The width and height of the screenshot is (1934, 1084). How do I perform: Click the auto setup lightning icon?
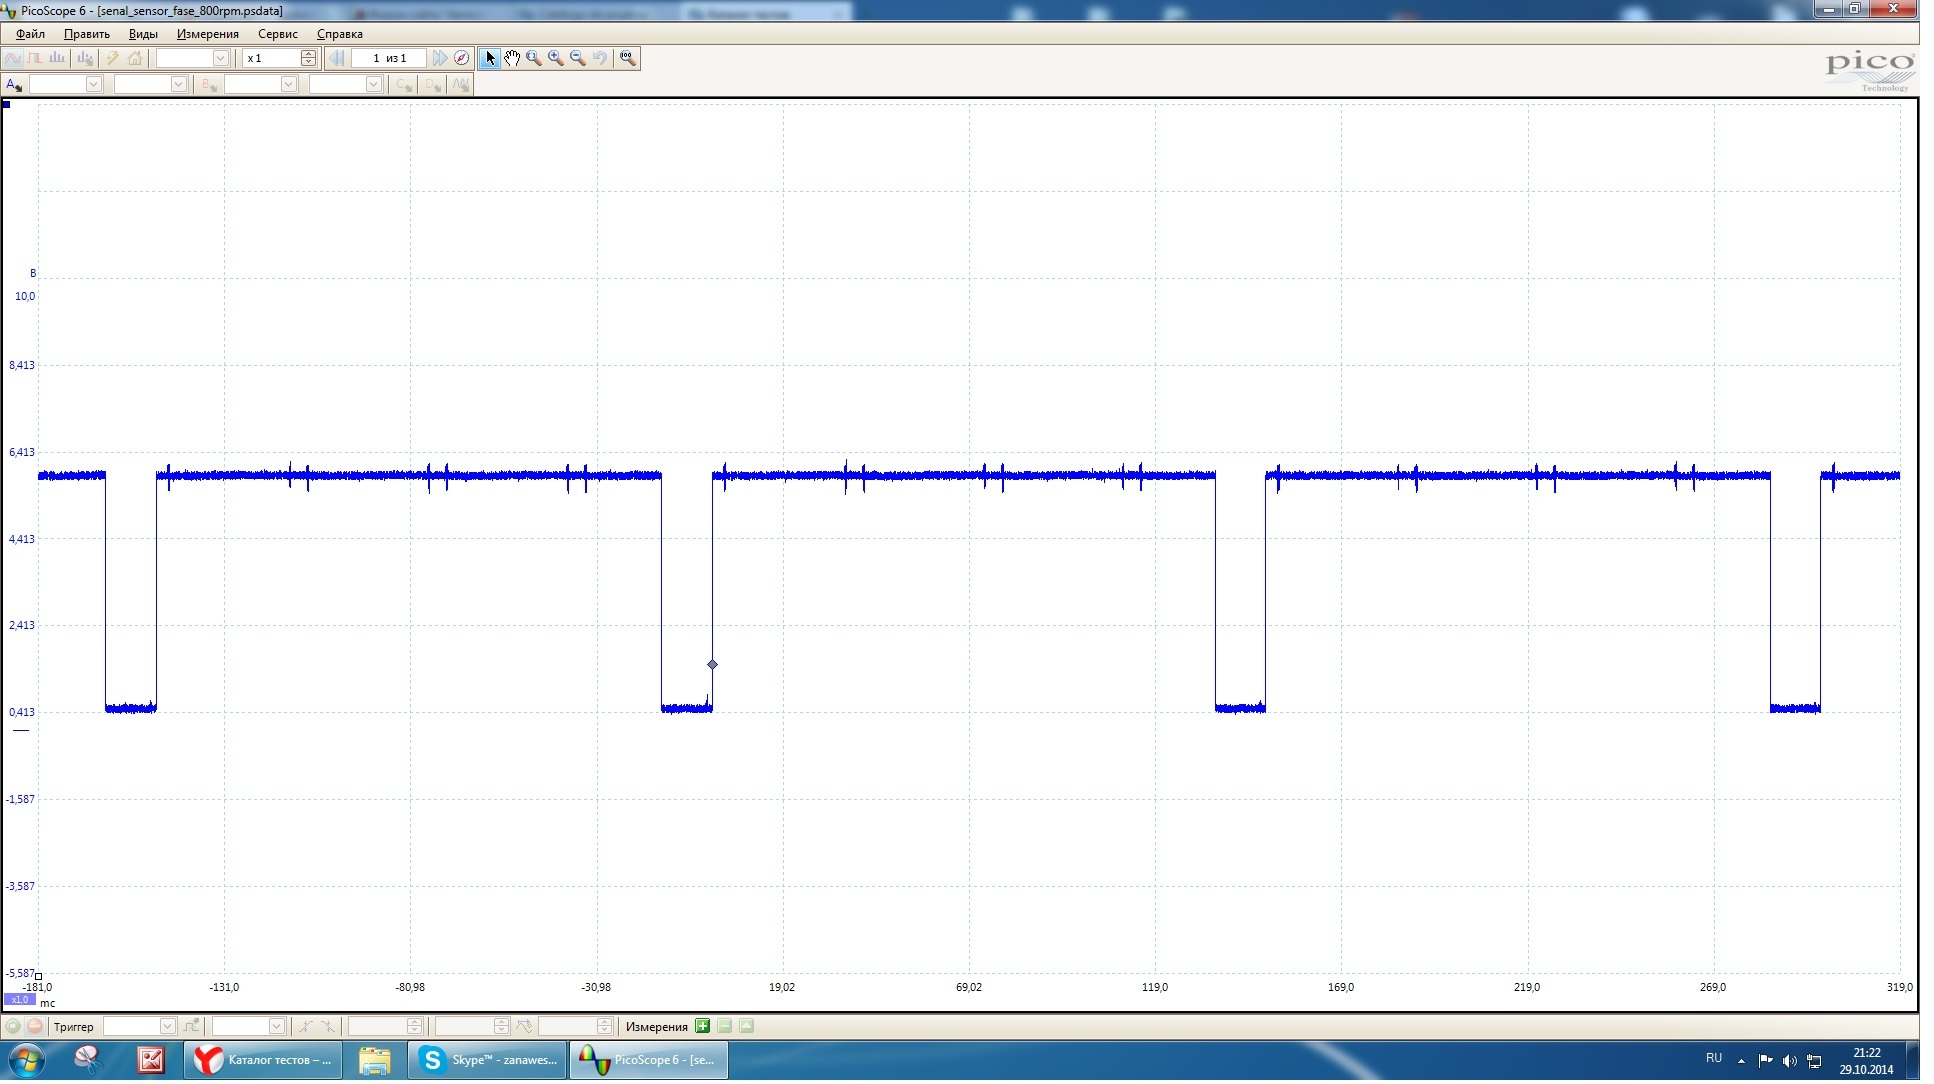pos(113,58)
